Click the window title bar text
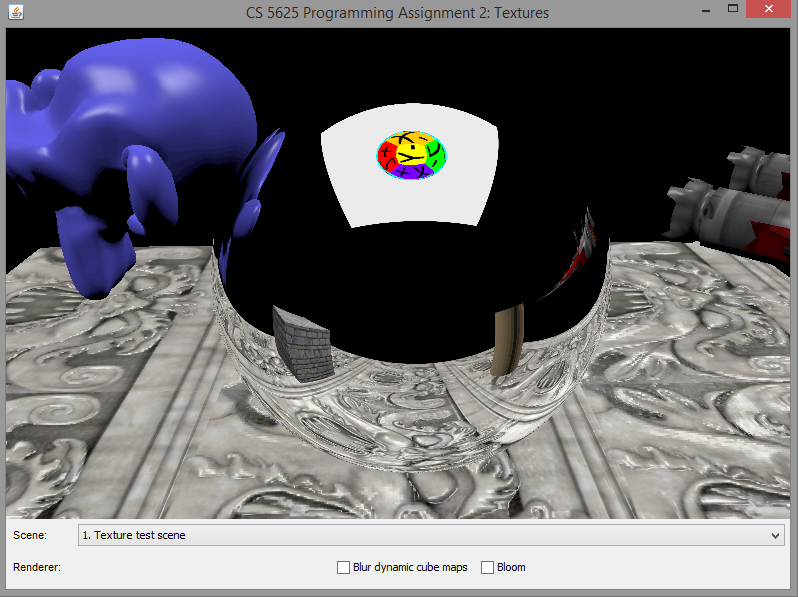 (397, 13)
